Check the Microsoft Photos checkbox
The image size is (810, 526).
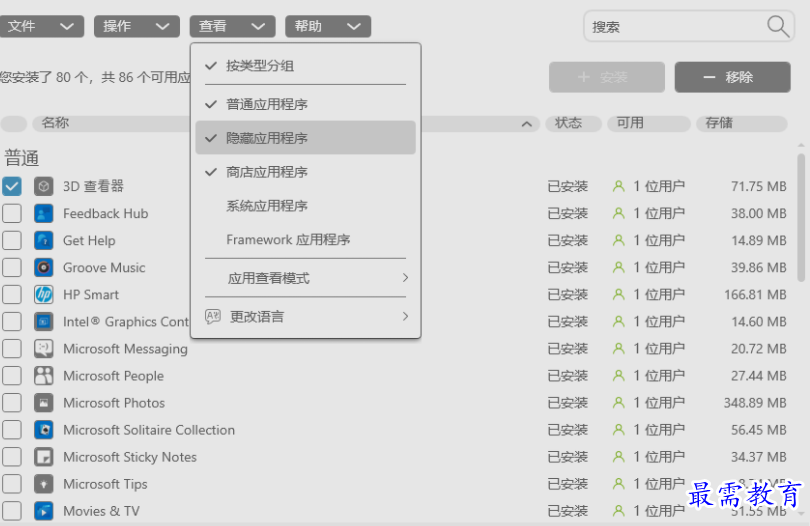pos(12,403)
